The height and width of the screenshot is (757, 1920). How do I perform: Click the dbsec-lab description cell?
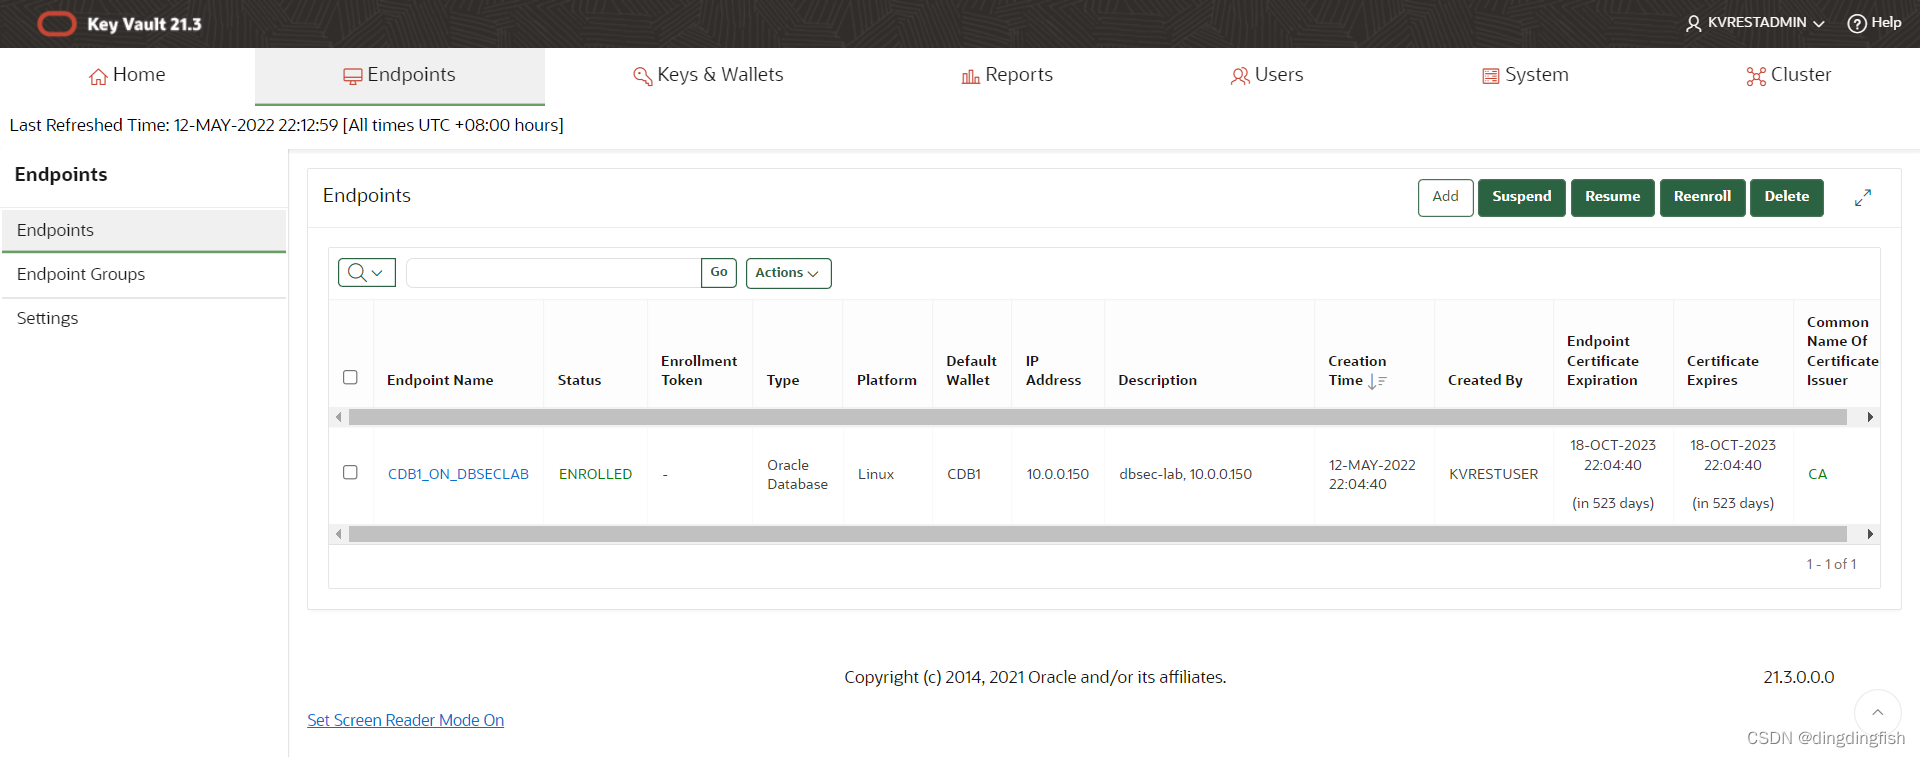(1185, 474)
